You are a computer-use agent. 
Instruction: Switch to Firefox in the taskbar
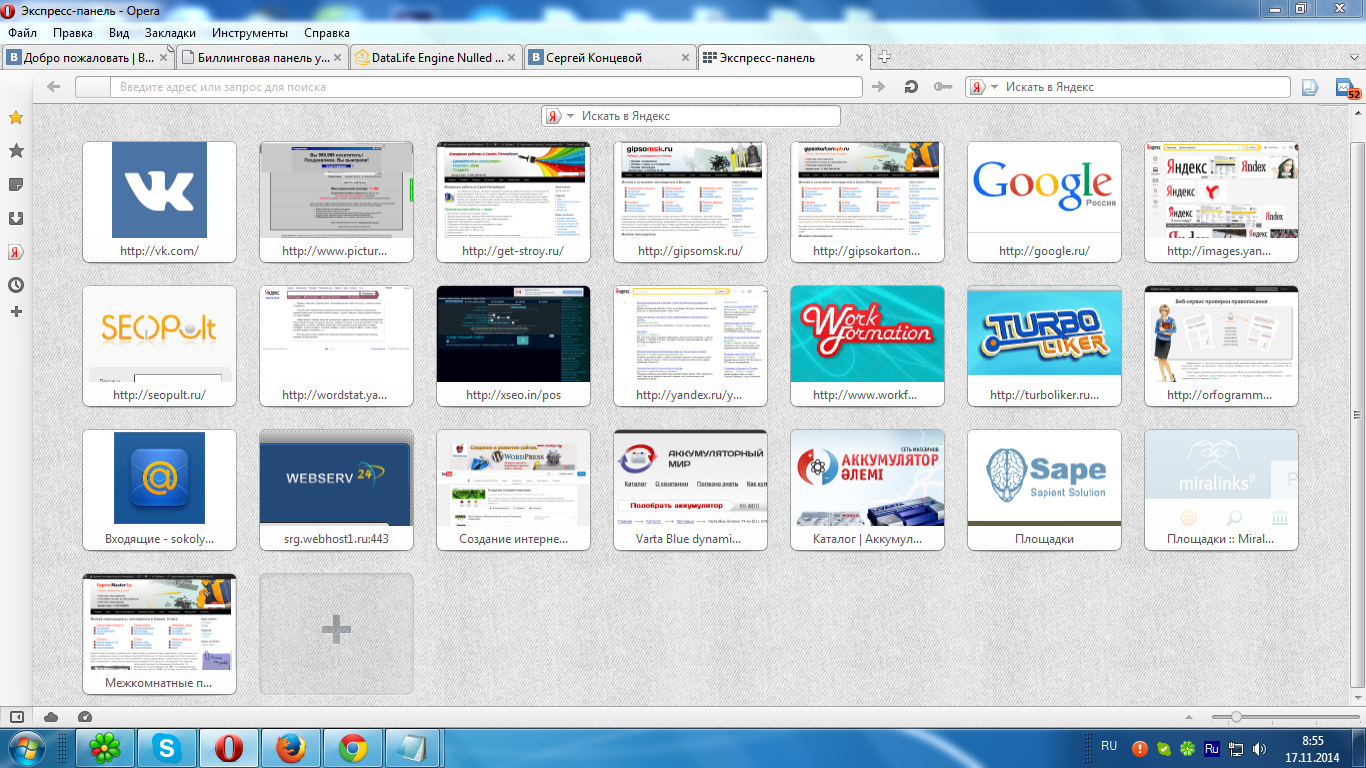click(x=291, y=748)
